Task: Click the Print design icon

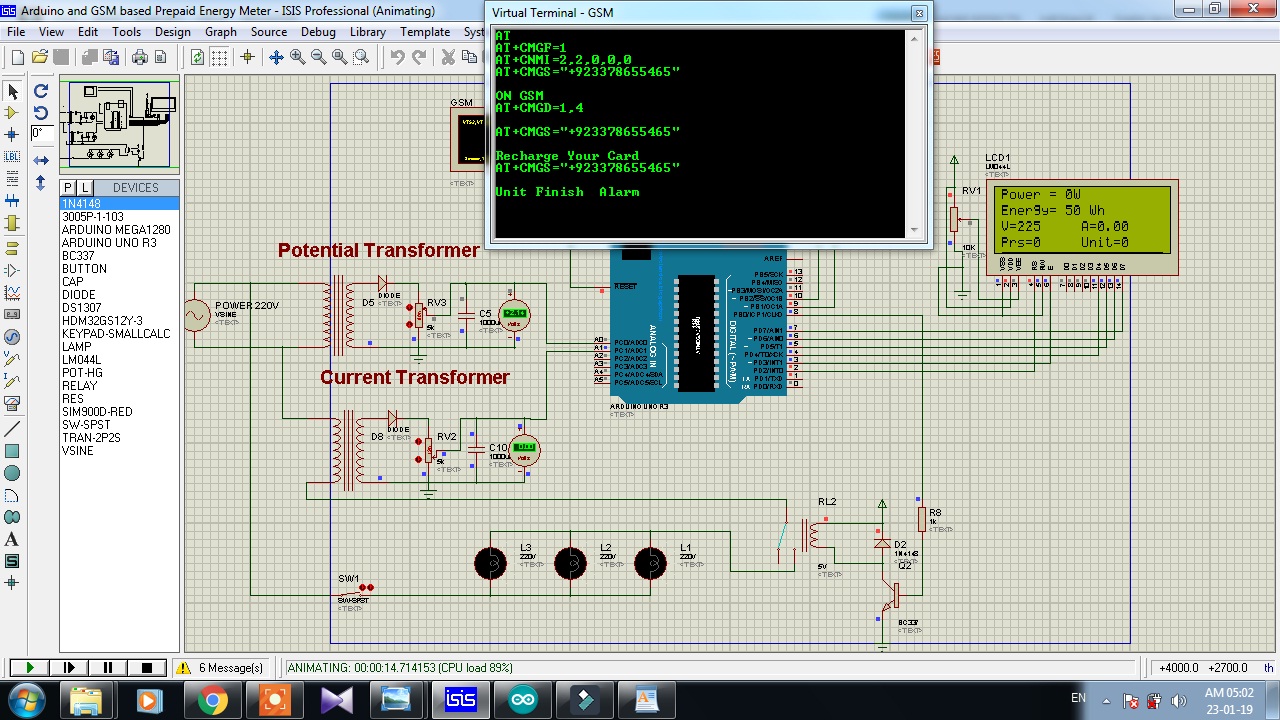Action: pos(140,57)
